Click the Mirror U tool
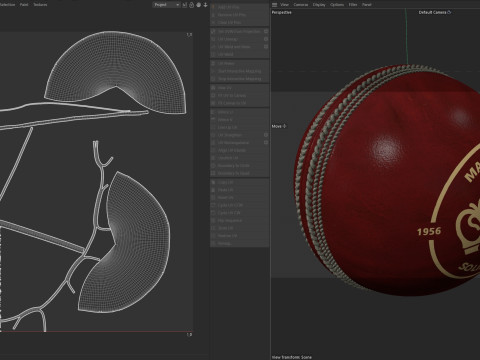The image size is (480, 360). [x=239, y=112]
